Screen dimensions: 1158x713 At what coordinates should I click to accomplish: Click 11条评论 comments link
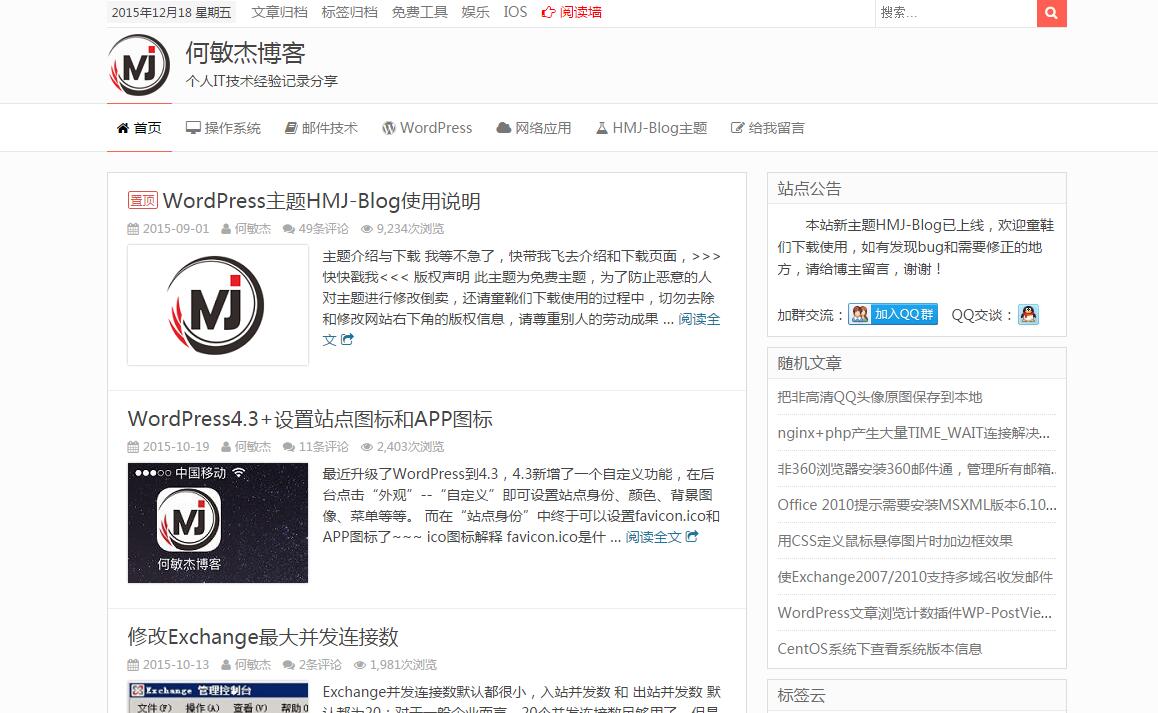323,447
